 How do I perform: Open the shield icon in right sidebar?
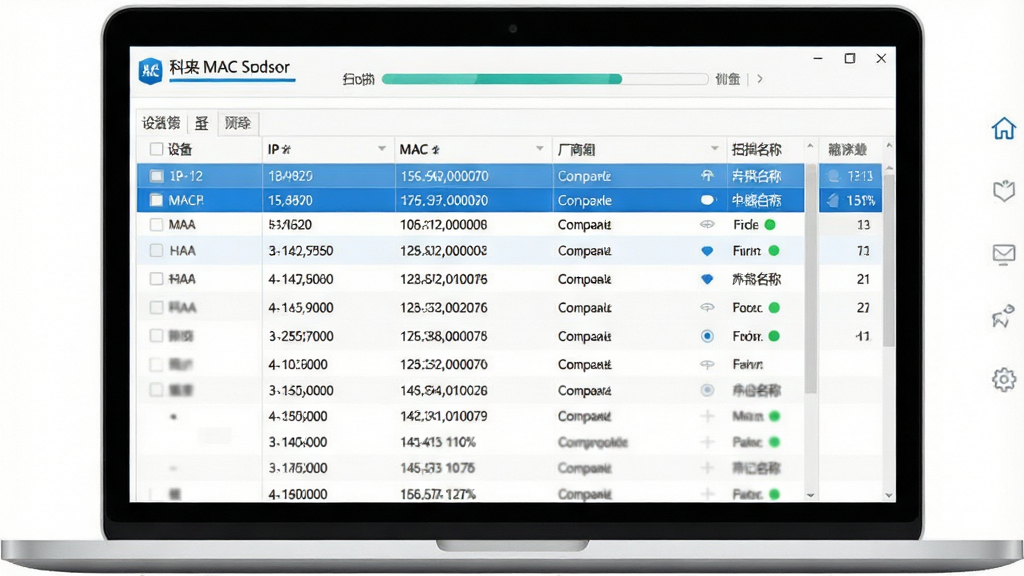click(1004, 190)
